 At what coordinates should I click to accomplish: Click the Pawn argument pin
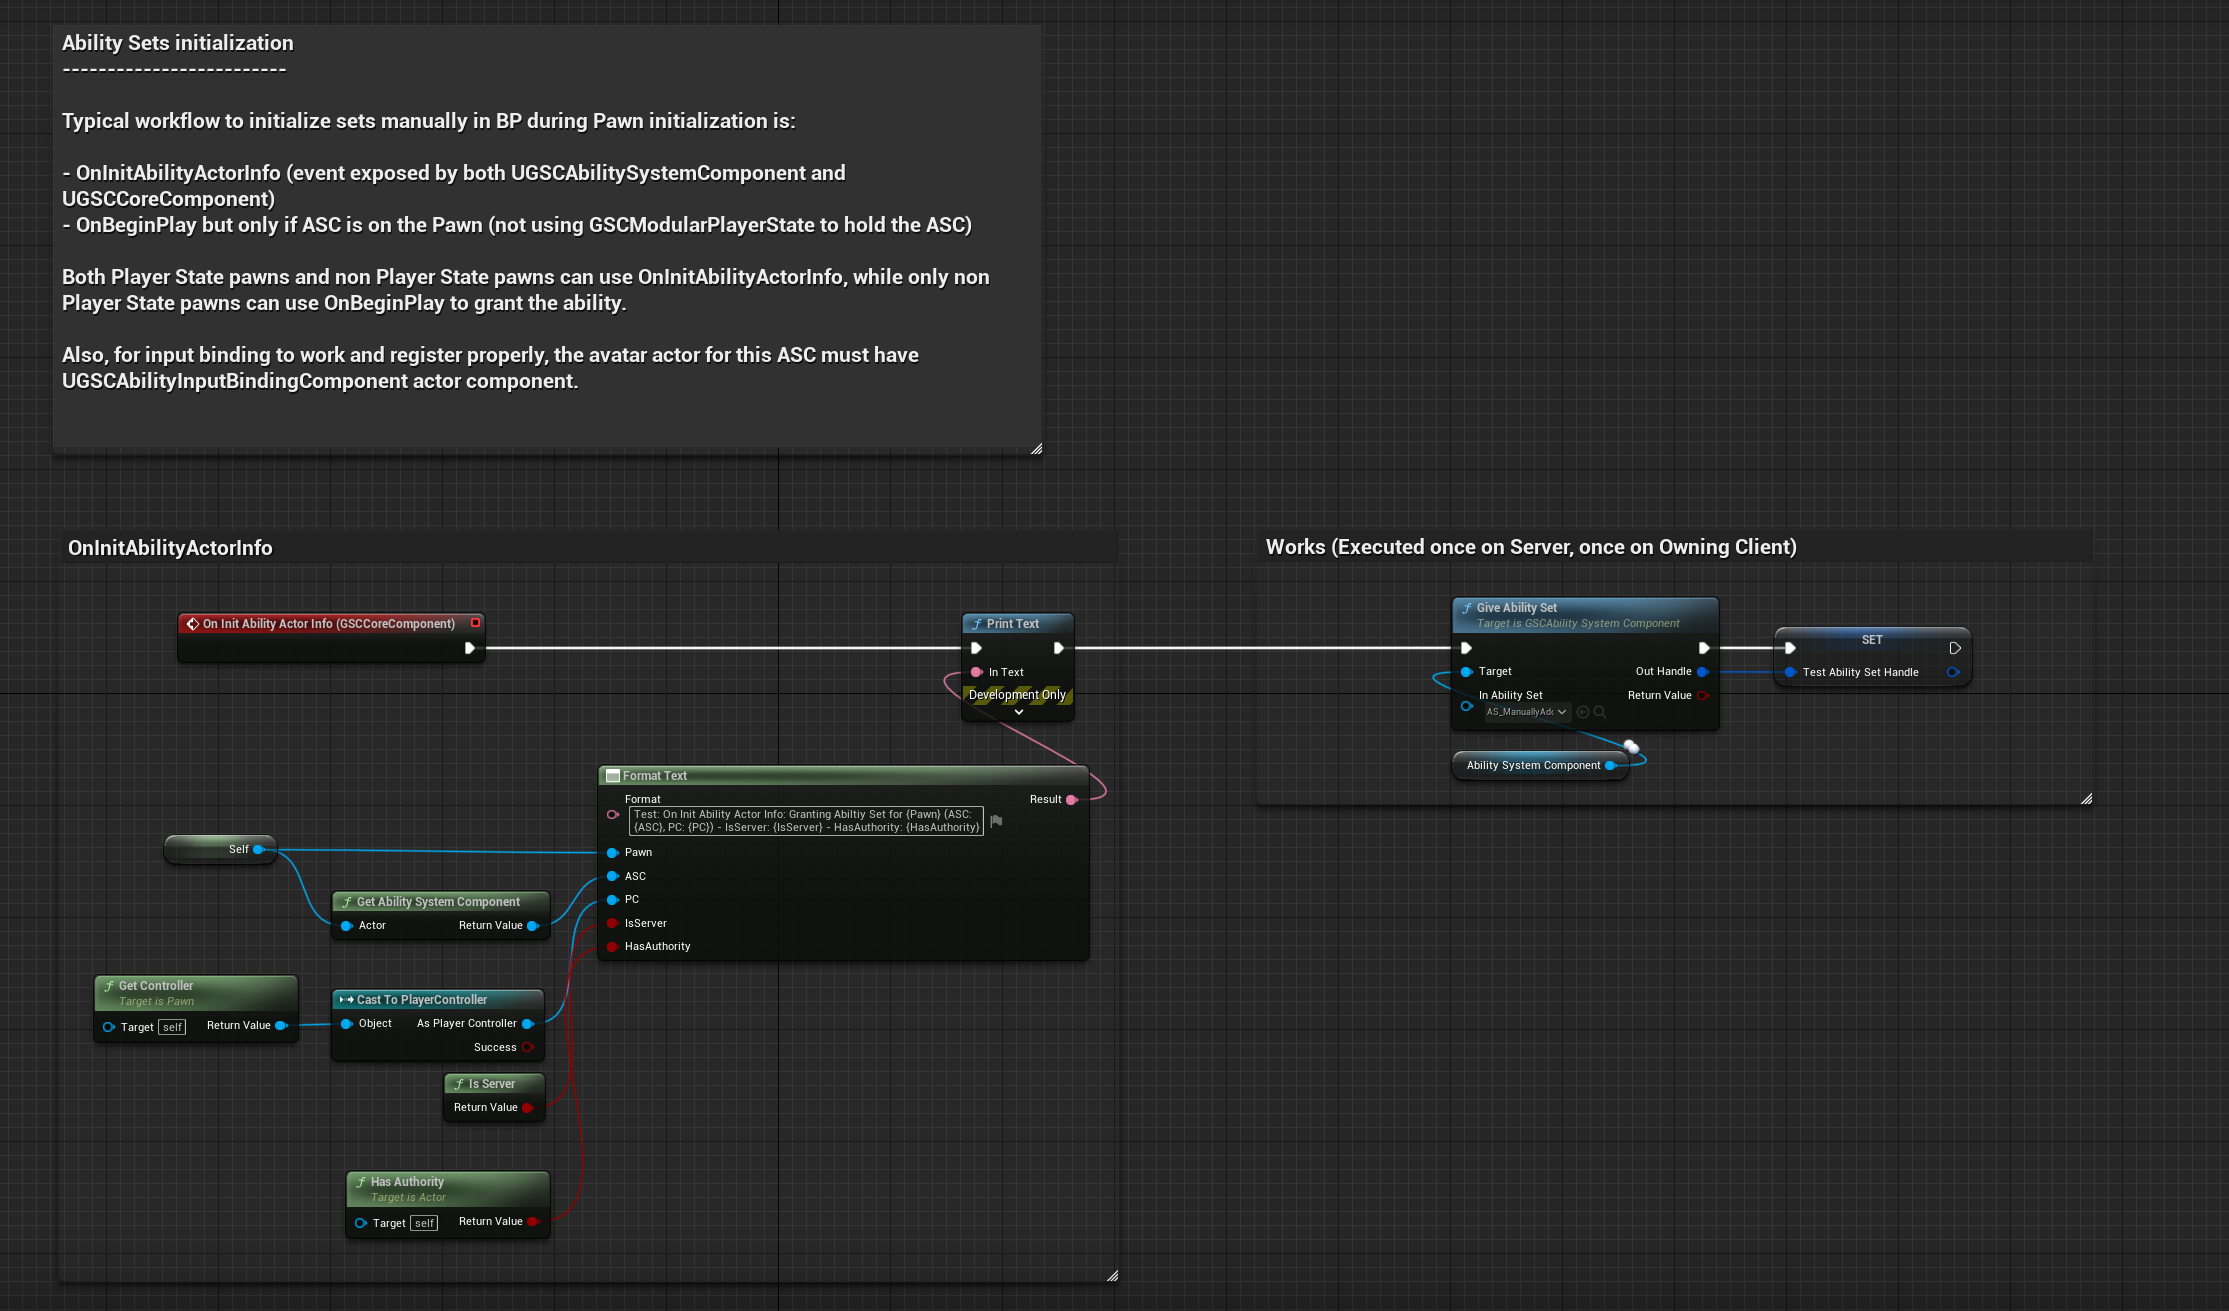point(613,853)
